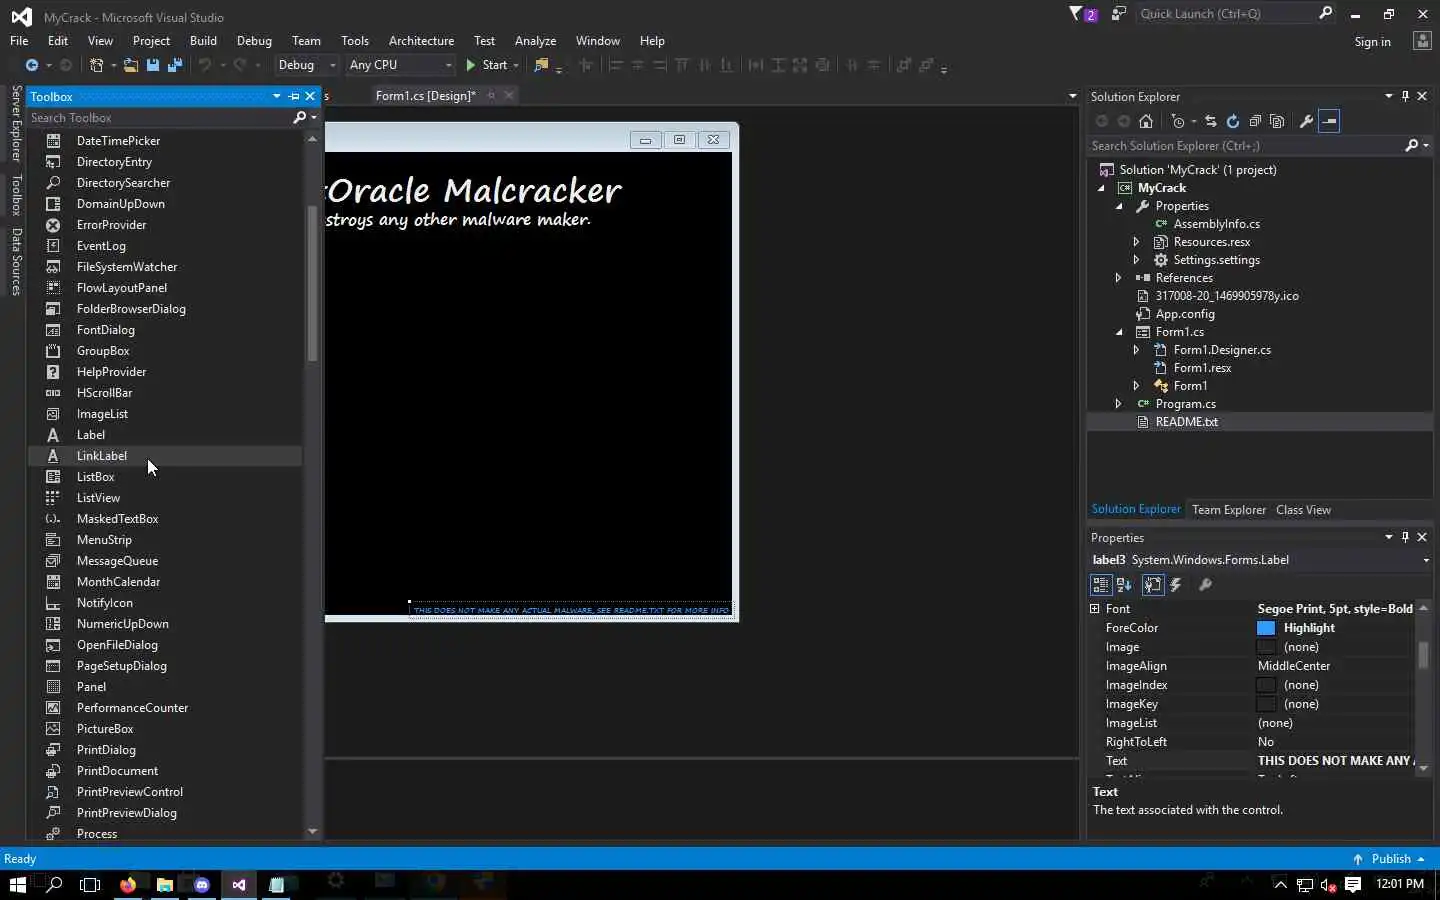Click the Solution Explorer Home icon
This screenshot has height=900, width=1440.
tap(1146, 121)
